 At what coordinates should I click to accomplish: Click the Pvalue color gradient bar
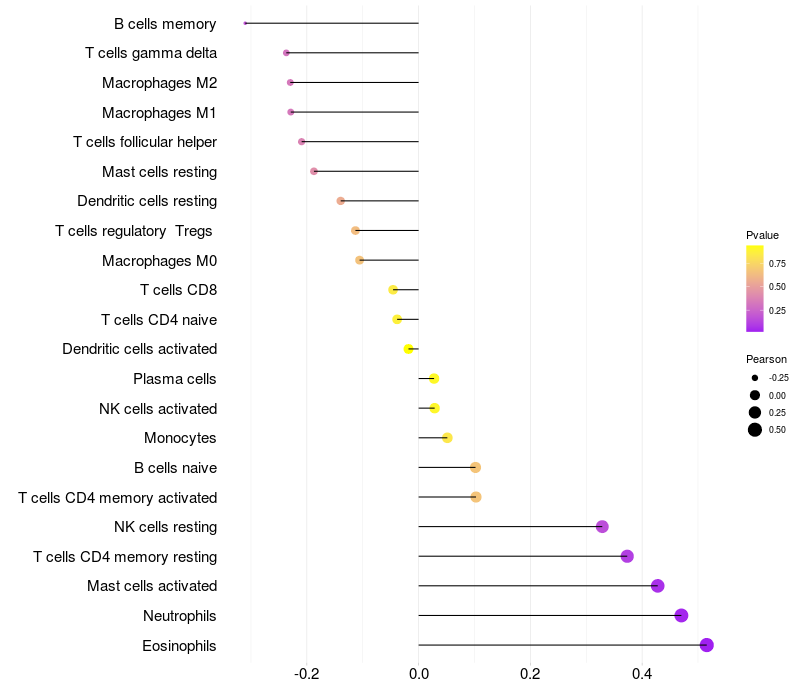coord(755,289)
